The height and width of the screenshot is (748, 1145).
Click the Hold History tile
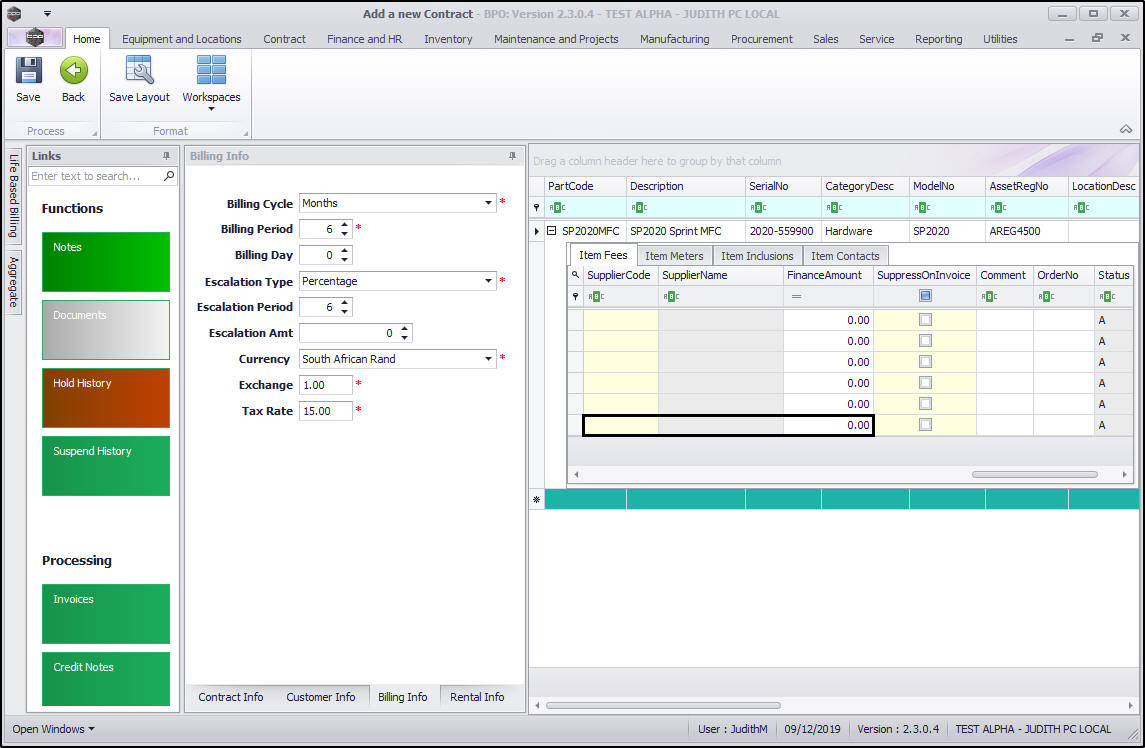pyautogui.click(x=105, y=397)
